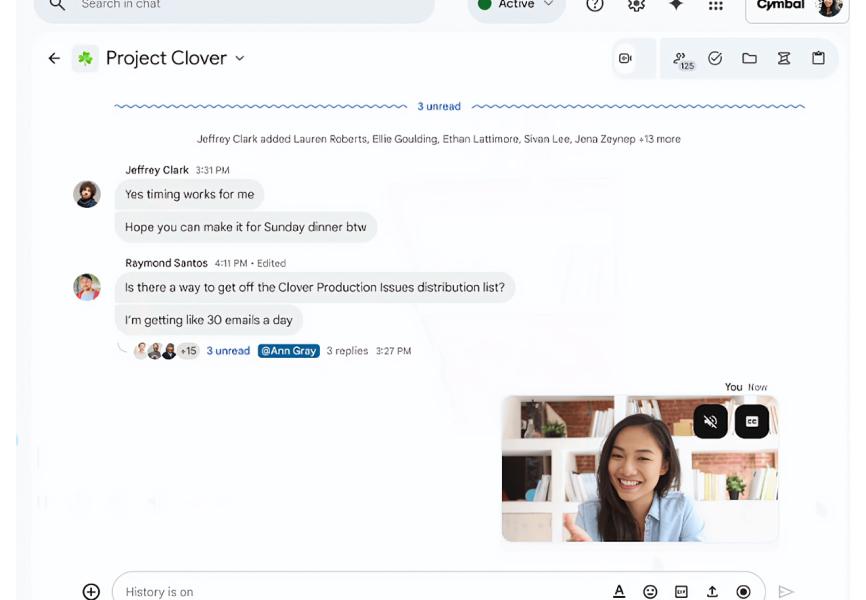The width and height of the screenshot is (866, 600).
Task: Click the plus attach button
Action: (x=91, y=592)
